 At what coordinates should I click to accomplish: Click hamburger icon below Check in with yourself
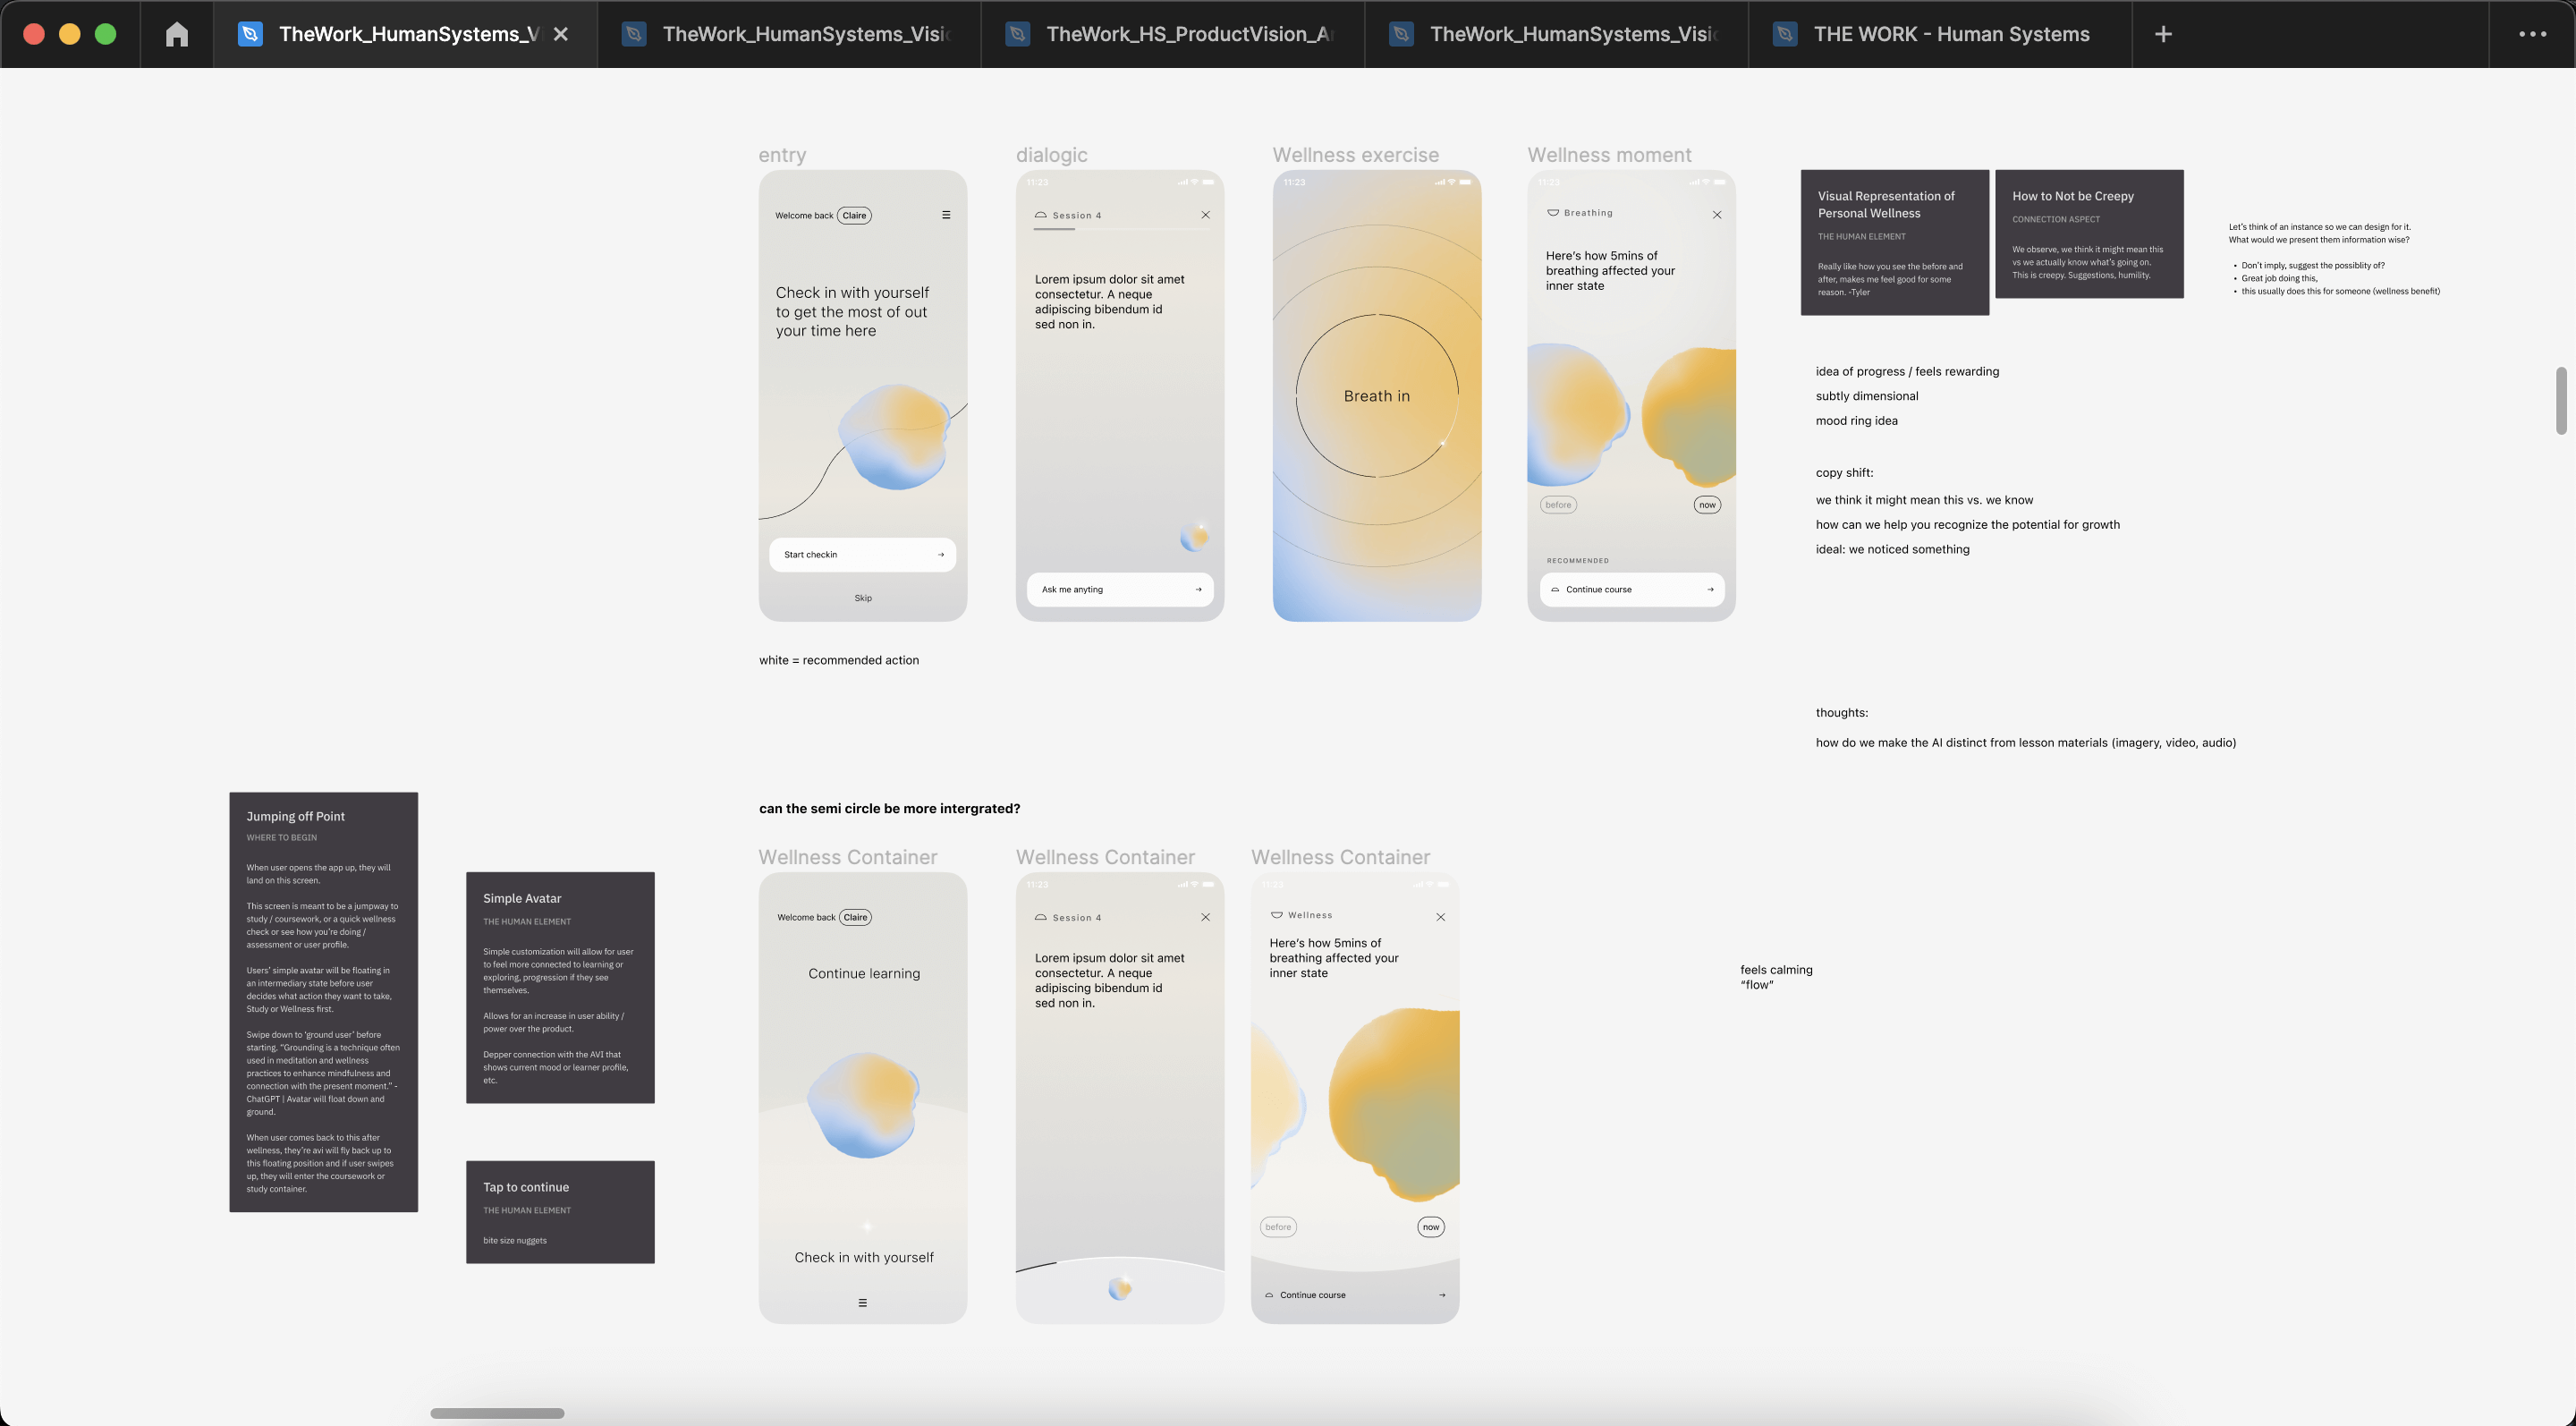pos(862,1303)
